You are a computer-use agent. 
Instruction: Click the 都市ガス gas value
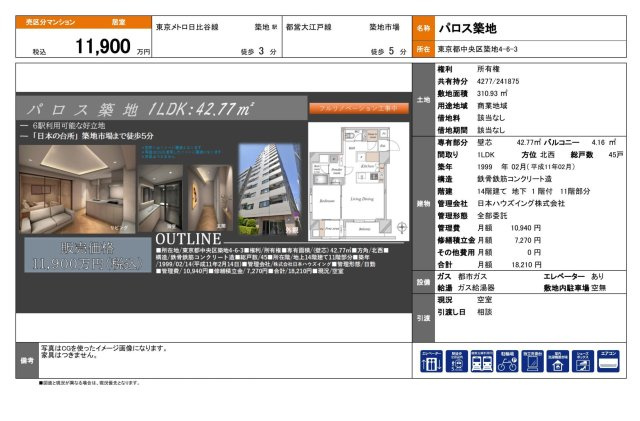(x=472, y=276)
